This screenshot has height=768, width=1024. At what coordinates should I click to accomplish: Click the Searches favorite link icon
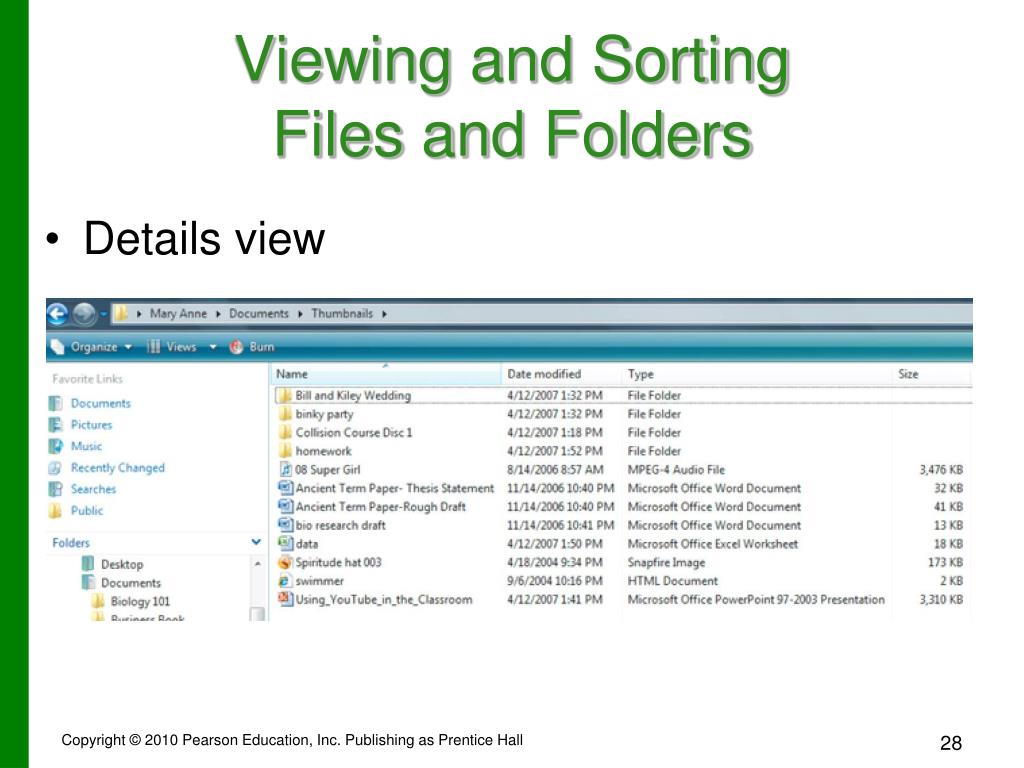pos(56,489)
